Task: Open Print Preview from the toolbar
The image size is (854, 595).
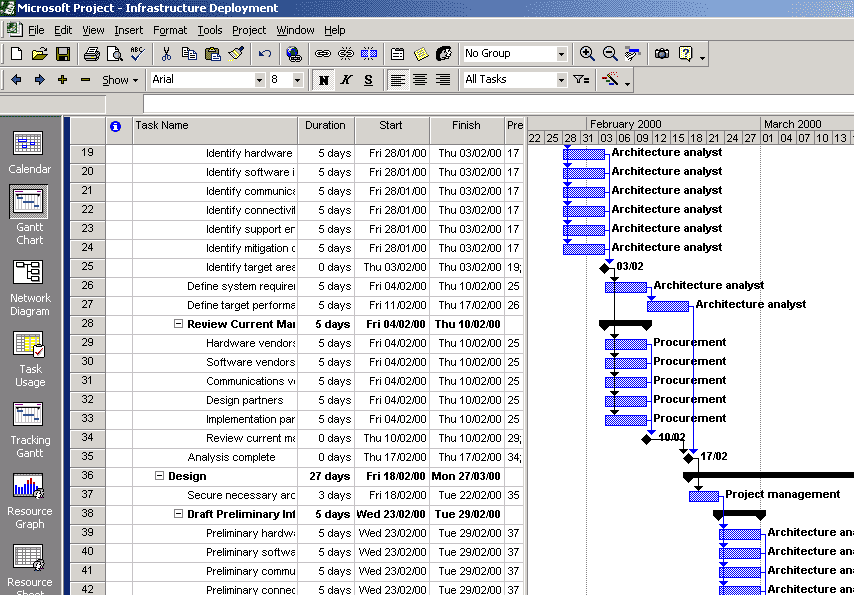Action: 113,54
